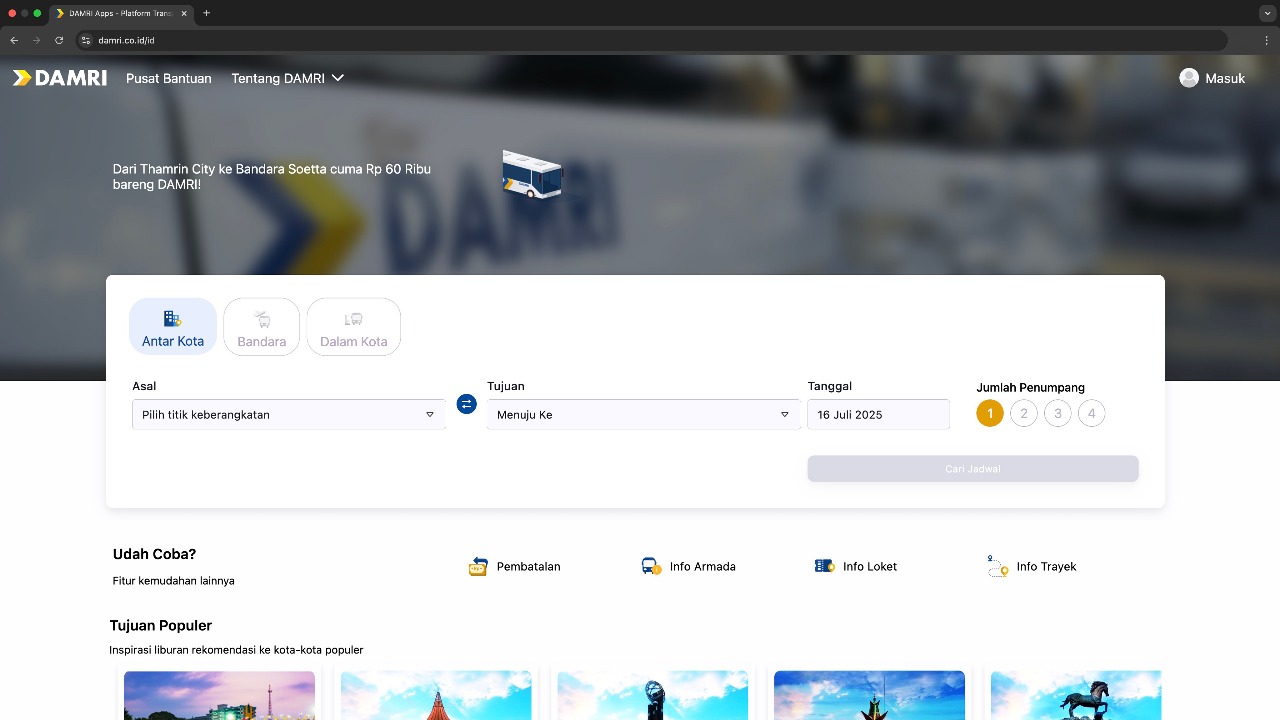1280x720 pixels.
Task: Reload the page with the browser refresh icon
Action: coord(59,40)
